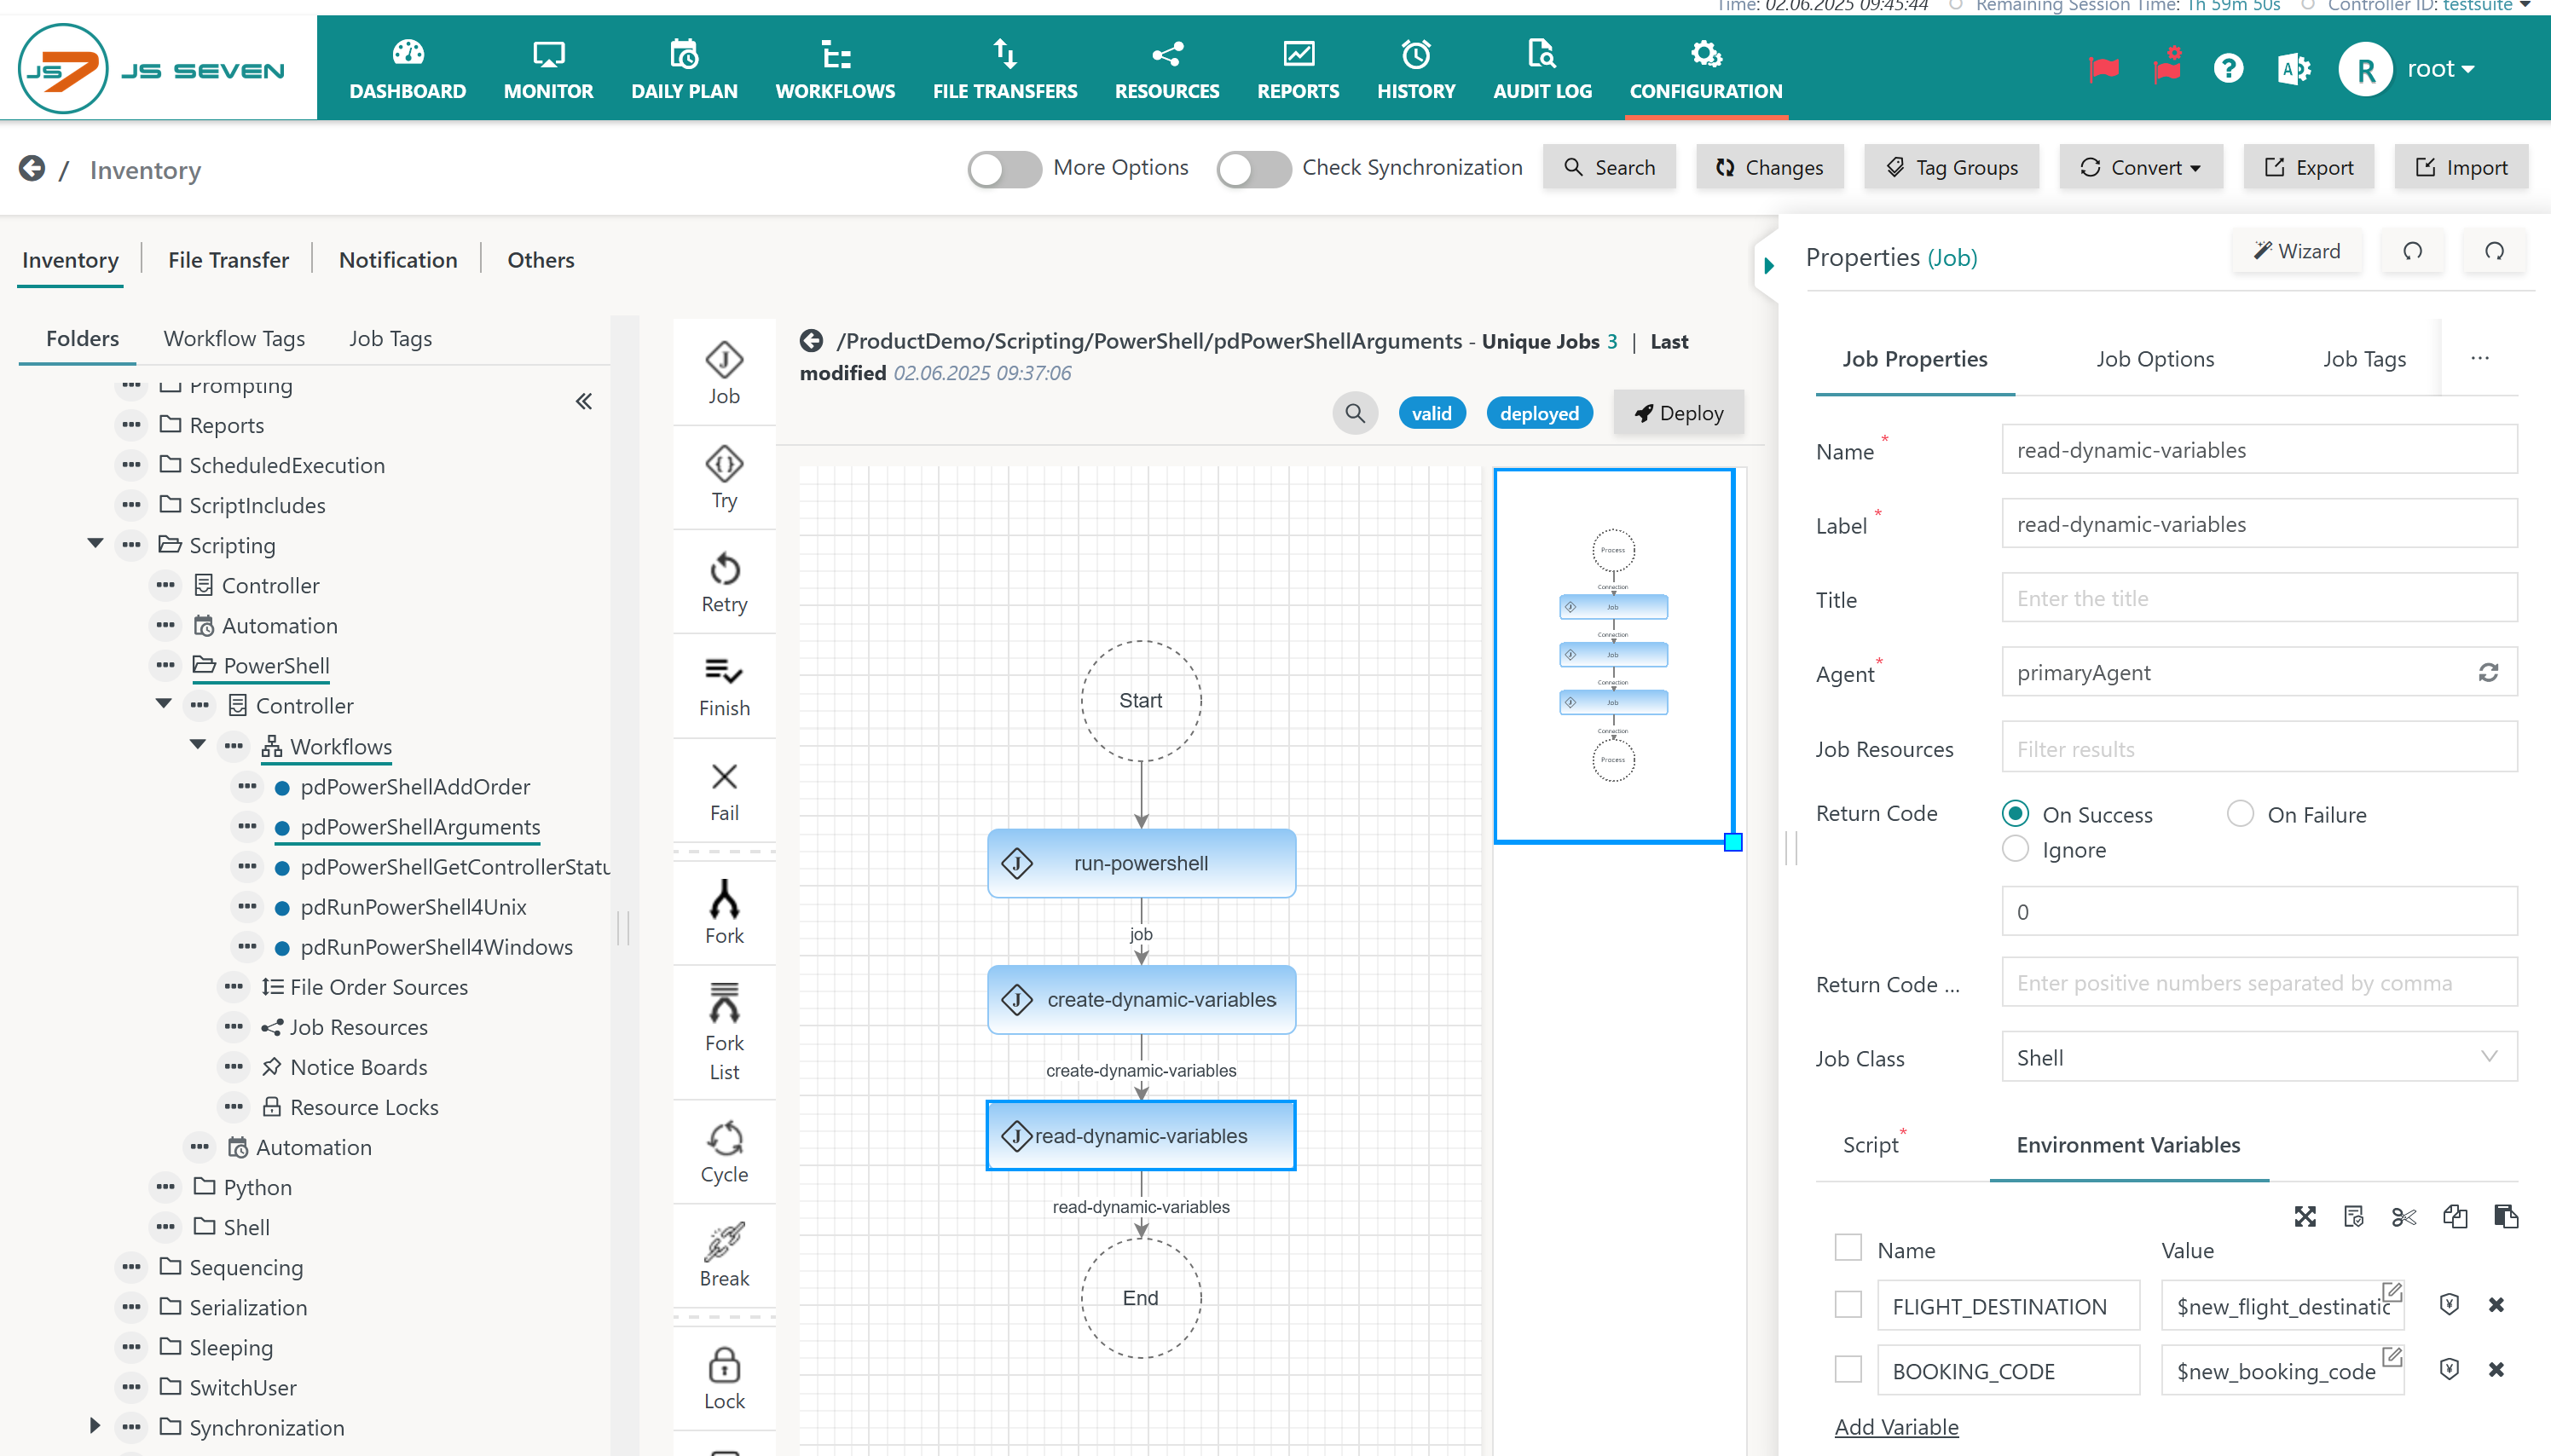
Task: Go back from the Inventory breadcrumb
Action: (32, 168)
